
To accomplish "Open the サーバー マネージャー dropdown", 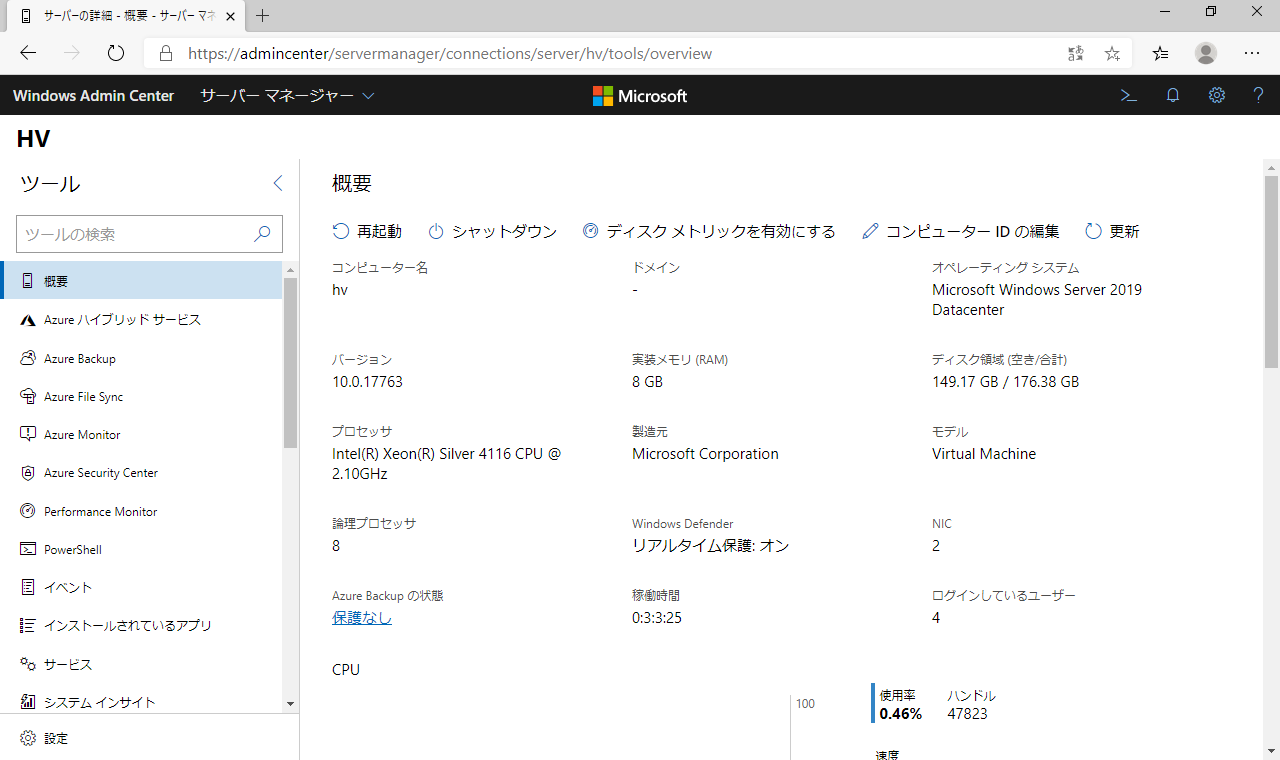I will [x=287, y=96].
